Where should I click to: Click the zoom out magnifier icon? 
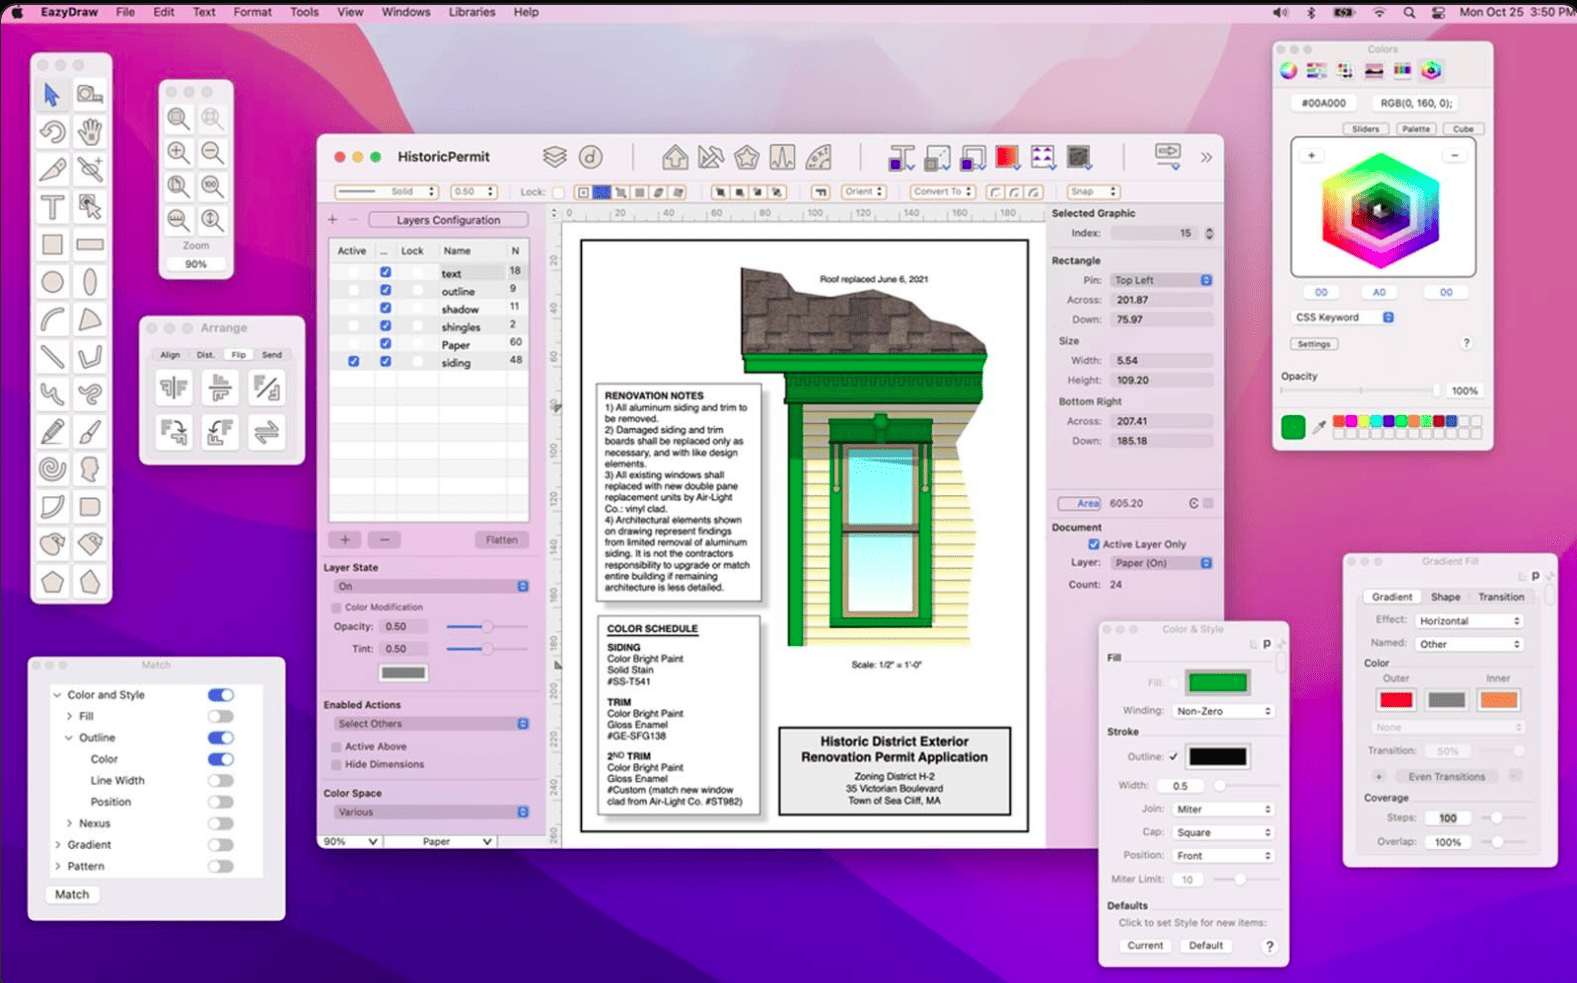click(x=212, y=152)
